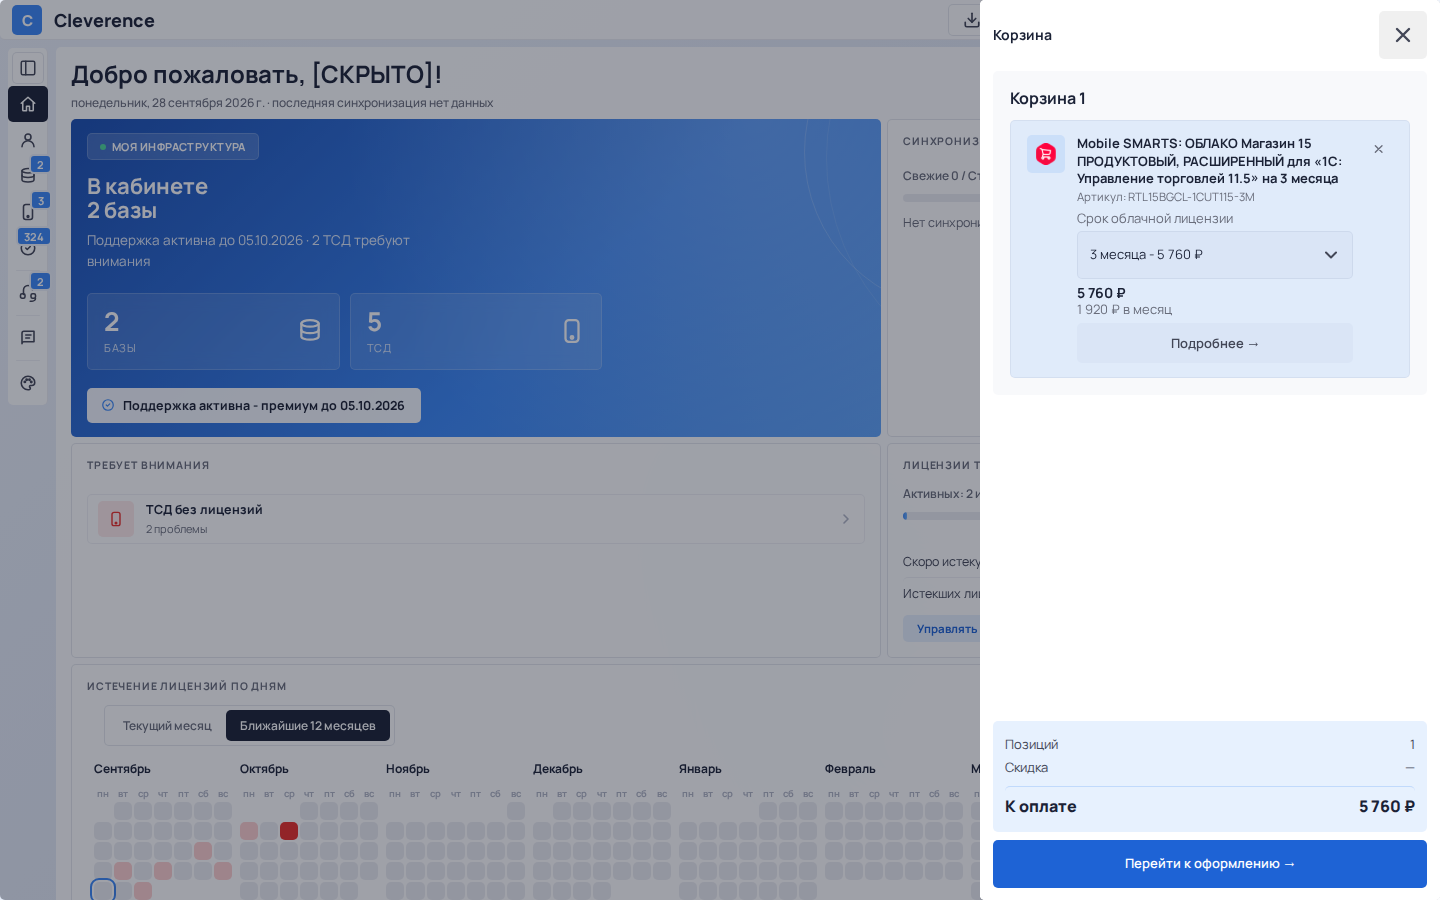
Task: Click the Февраль month label
Action: tap(850, 769)
